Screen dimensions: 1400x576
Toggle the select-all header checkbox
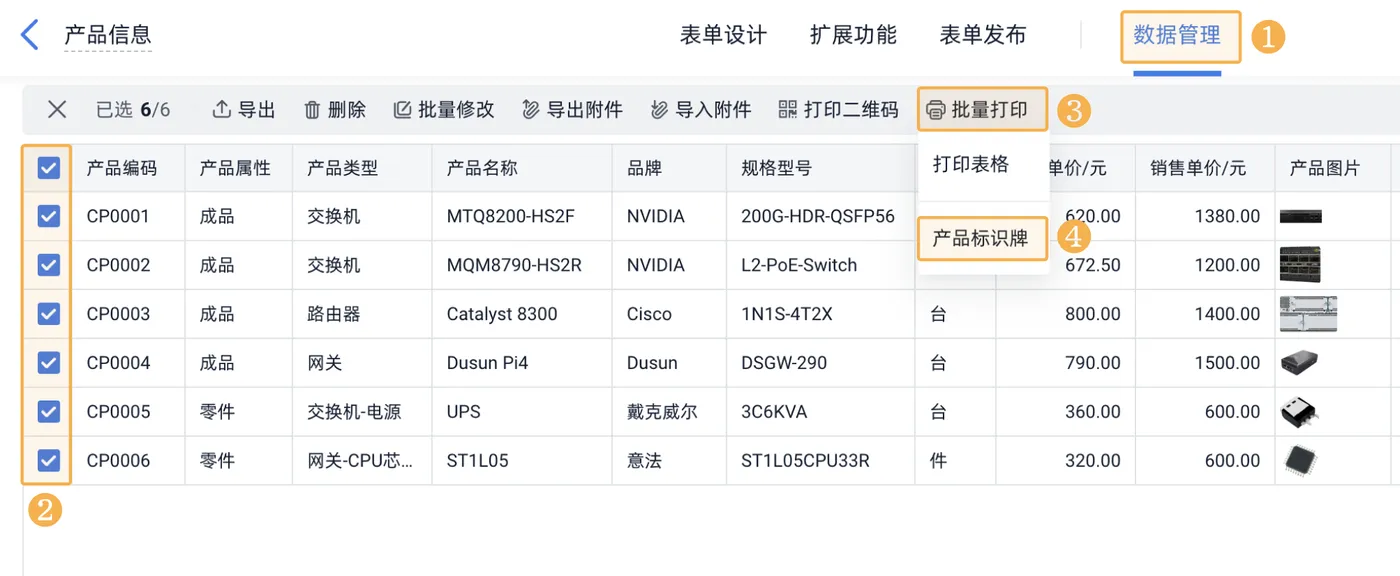(x=48, y=168)
